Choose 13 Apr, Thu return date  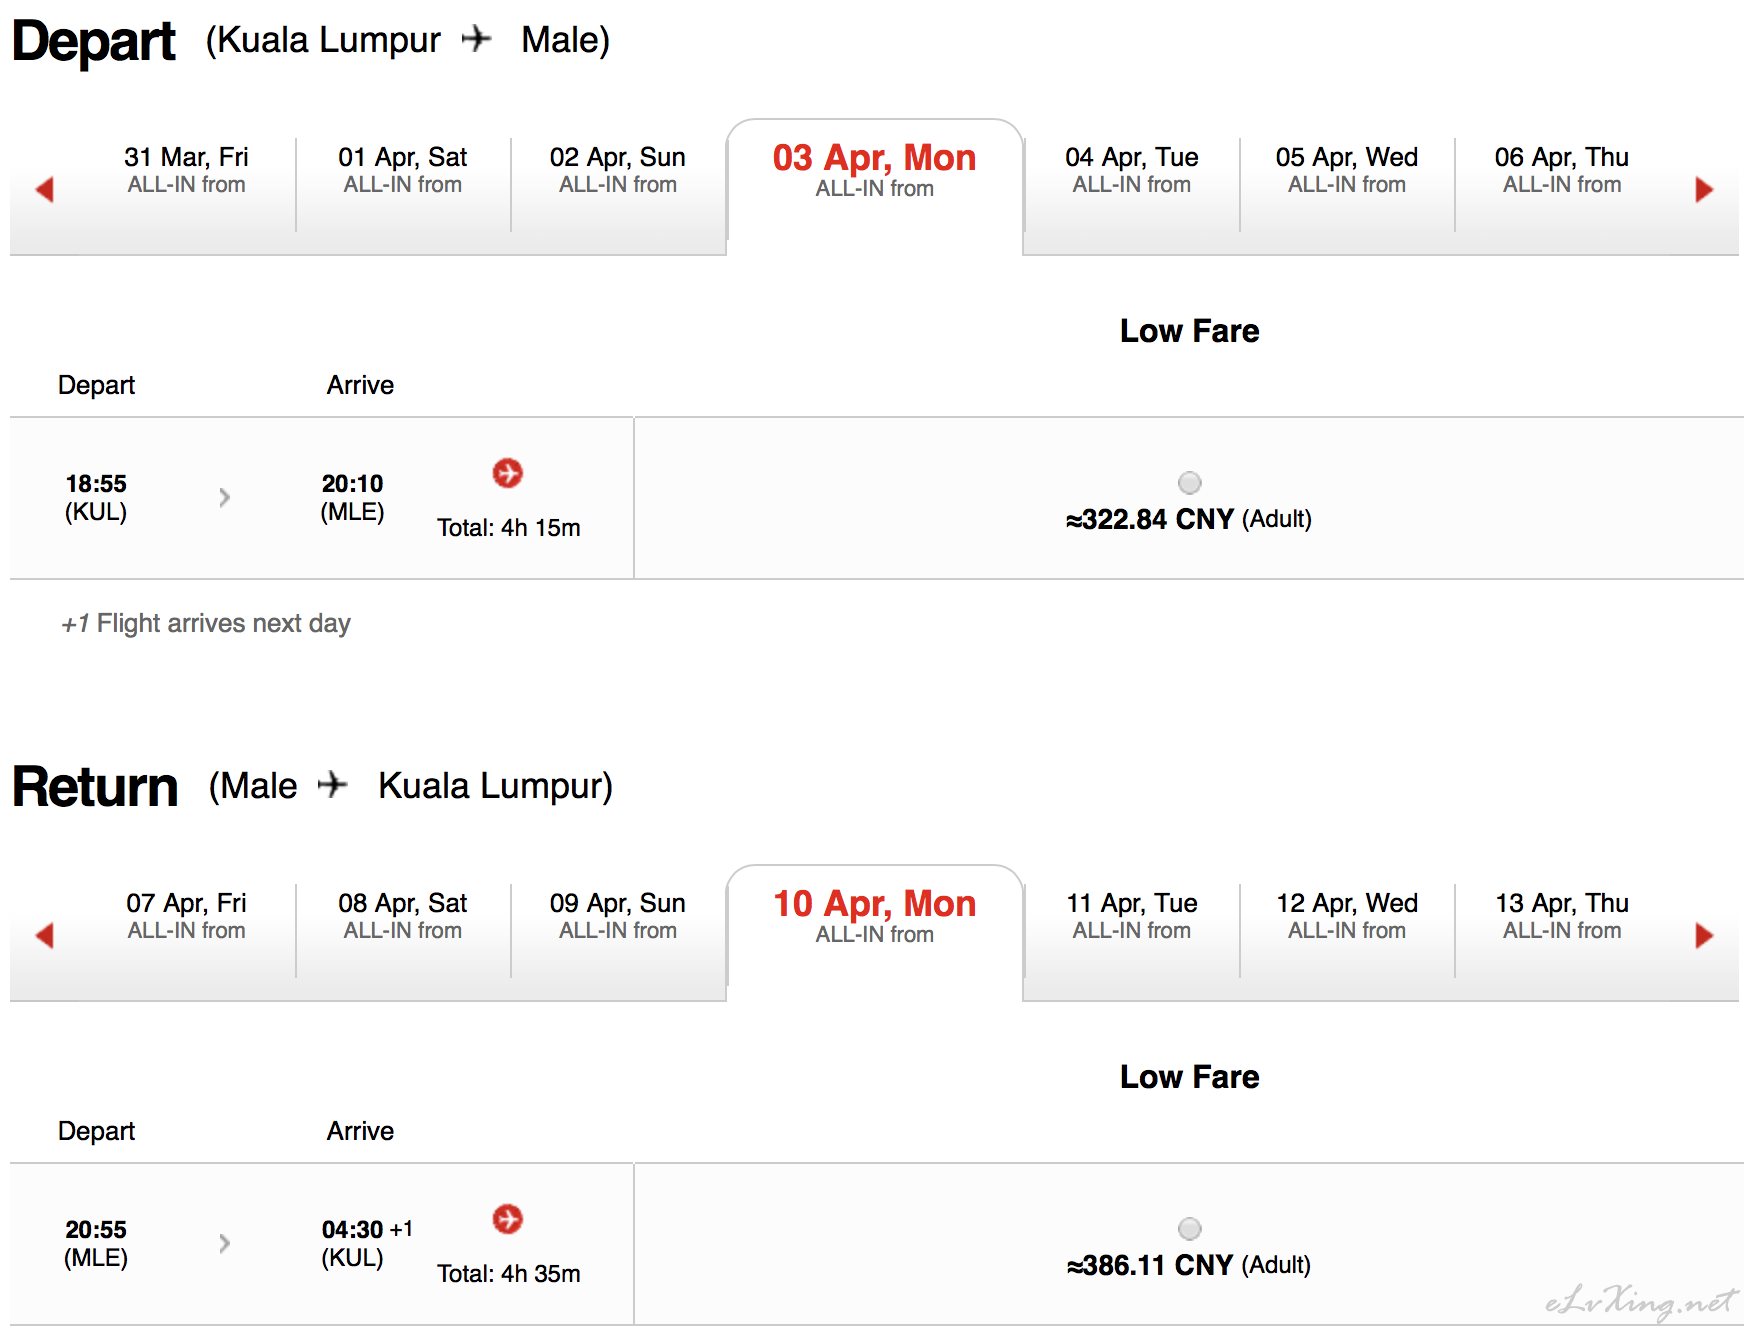point(1561,916)
